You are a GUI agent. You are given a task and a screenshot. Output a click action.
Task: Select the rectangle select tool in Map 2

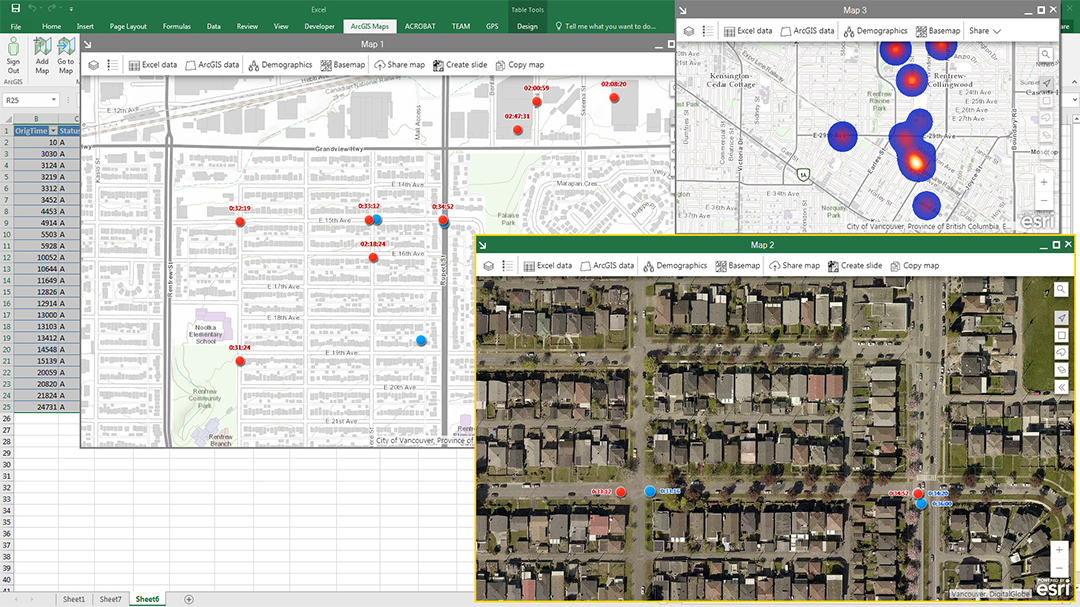(x=1060, y=336)
